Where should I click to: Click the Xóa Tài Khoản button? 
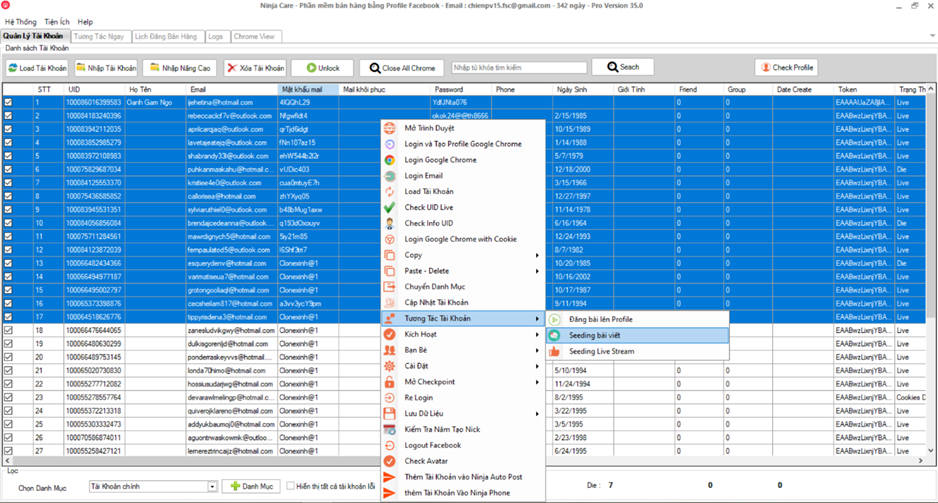pos(255,68)
